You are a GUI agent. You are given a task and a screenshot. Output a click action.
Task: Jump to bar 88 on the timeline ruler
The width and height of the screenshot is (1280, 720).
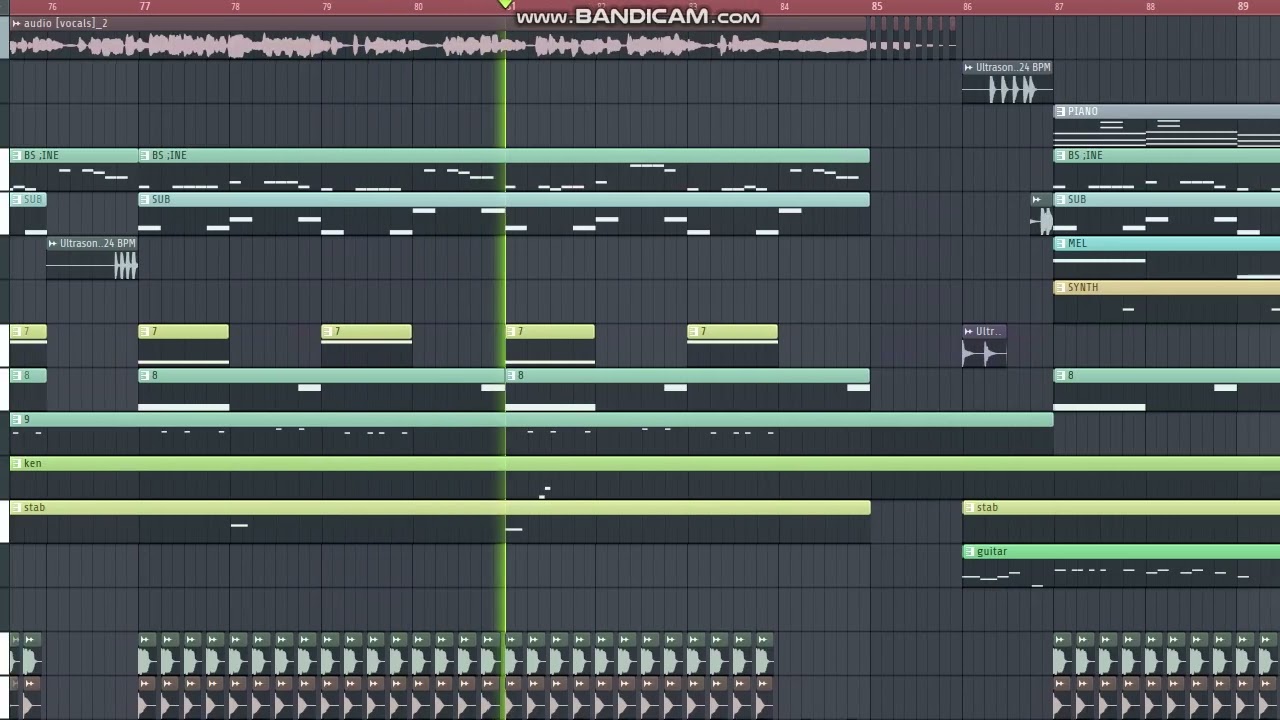point(1150,6)
